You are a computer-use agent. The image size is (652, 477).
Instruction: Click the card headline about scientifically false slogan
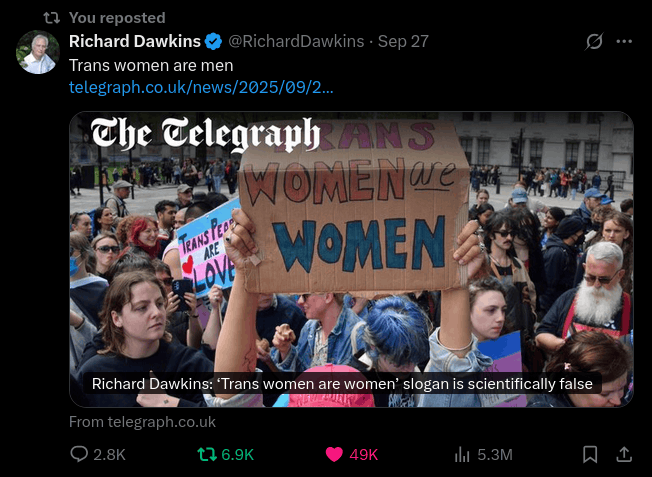click(342, 383)
